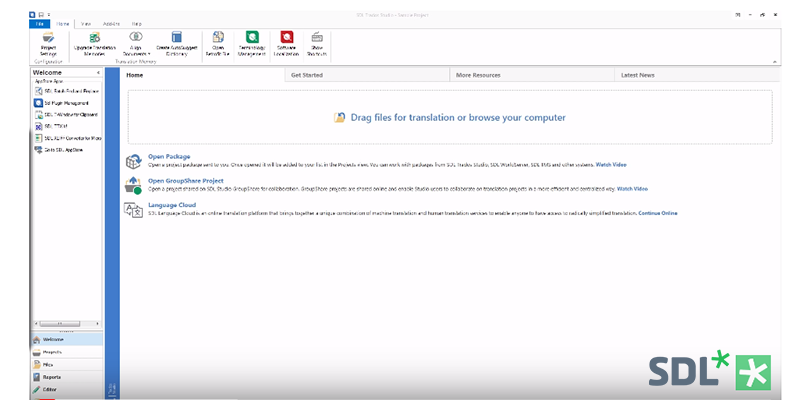
Task: Open the Add-Ins ribbon tab
Action: tap(111, 22)
